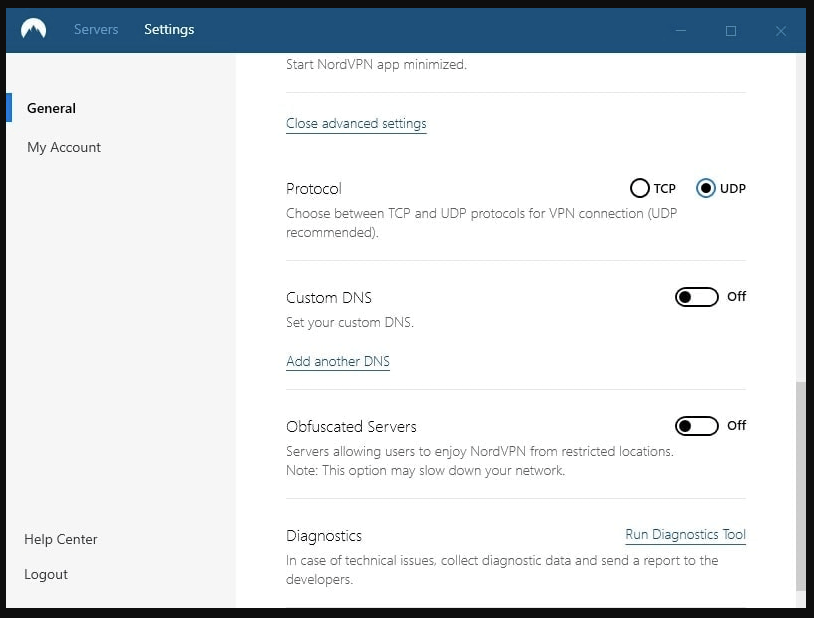This screenshot has width=814, height=618.
Task: Toggle the Custom DNS switch
Action: pos(697,297)
